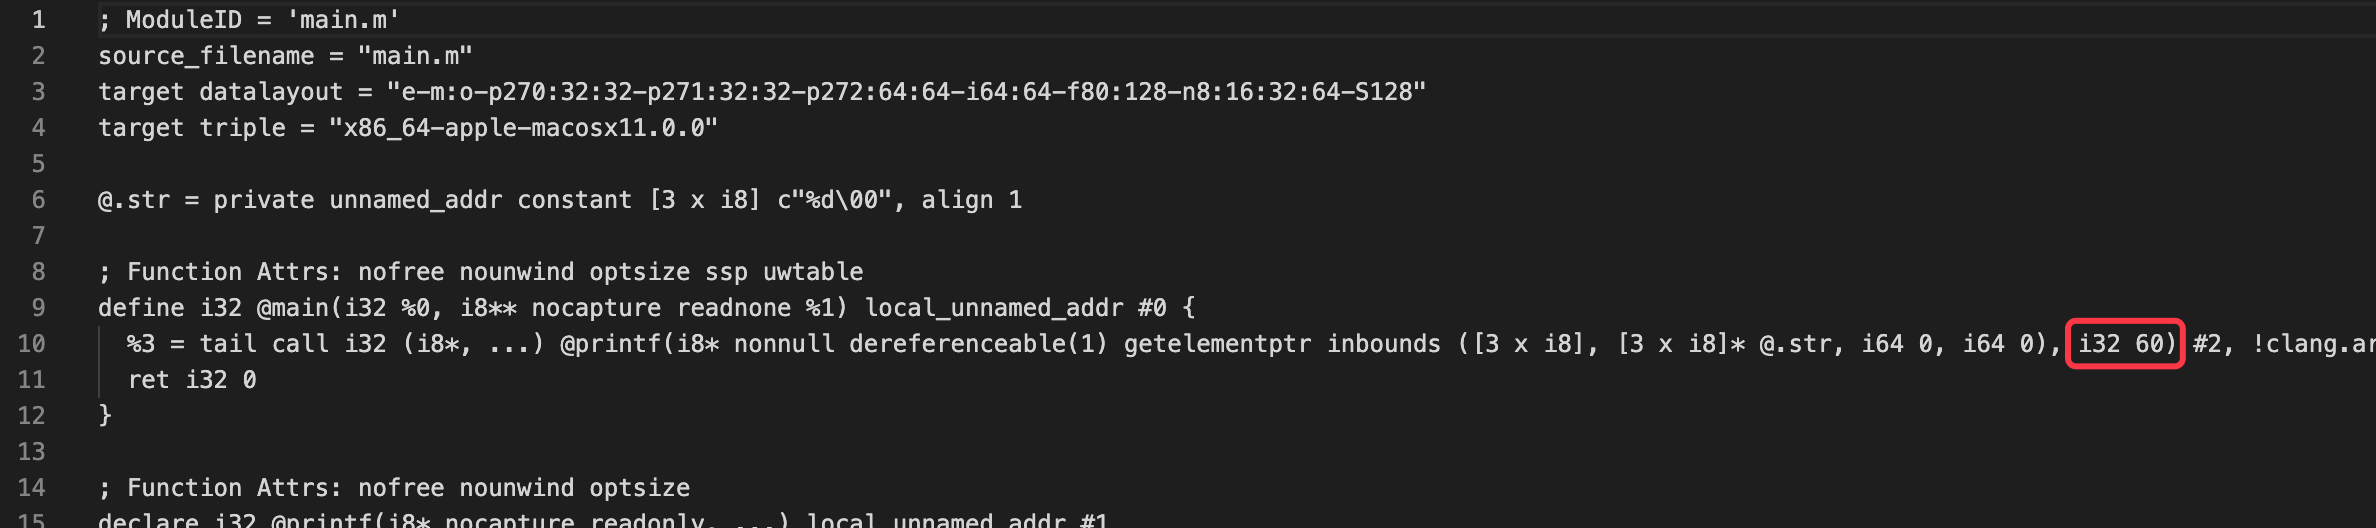Click the closing brace on line 12
This screenshot has height=528, width=2376.
coord(105,416)
